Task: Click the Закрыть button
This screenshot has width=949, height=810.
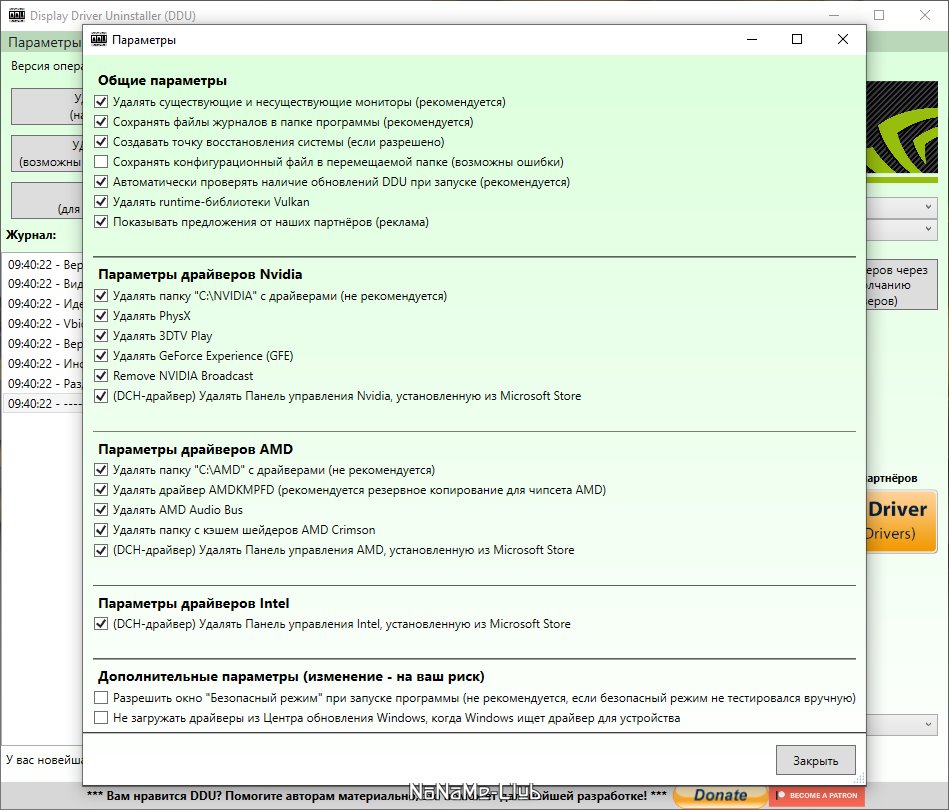Action: tap(816, 760)
